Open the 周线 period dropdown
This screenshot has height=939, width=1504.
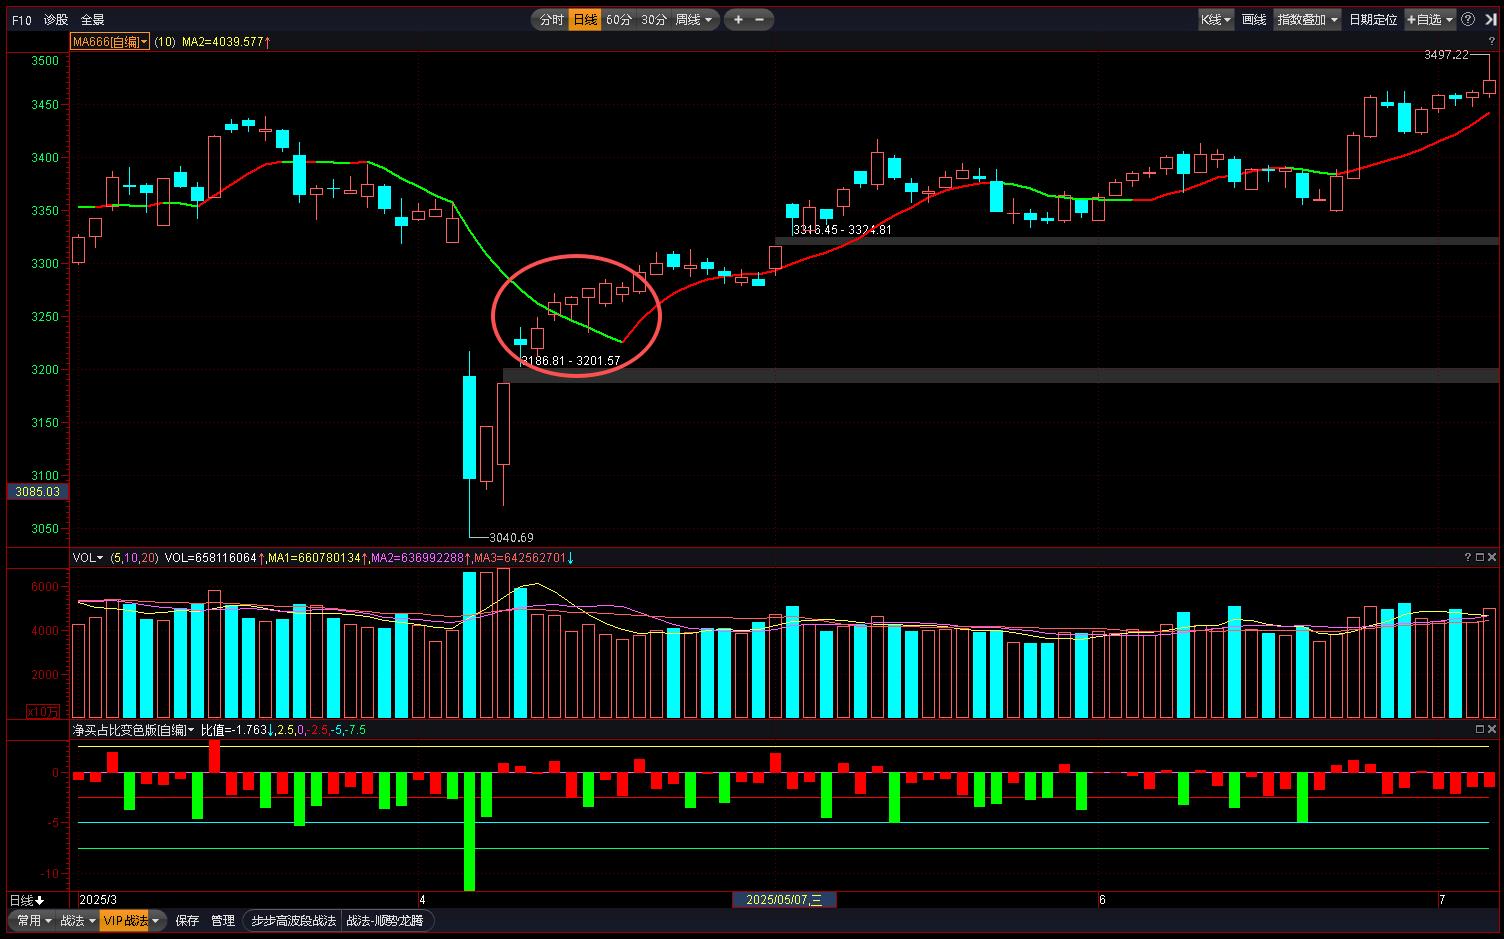tap(694, 20)
